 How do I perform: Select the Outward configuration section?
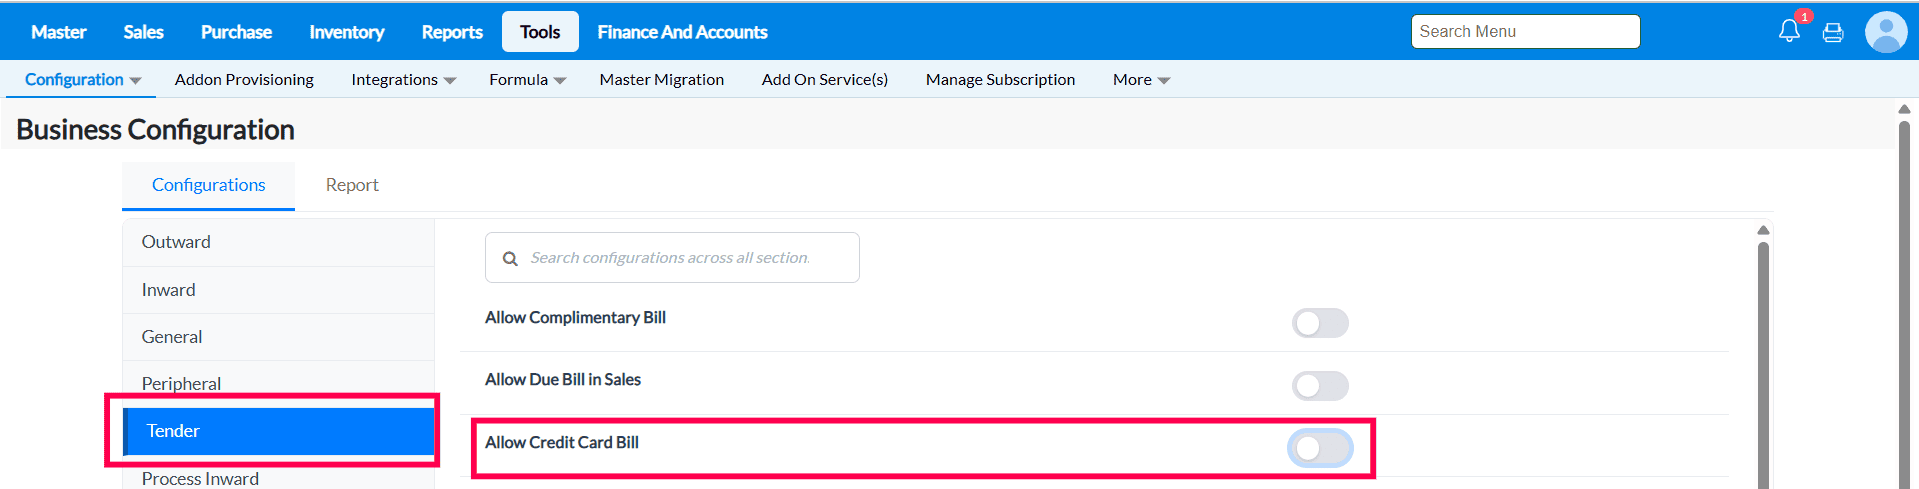176,242
